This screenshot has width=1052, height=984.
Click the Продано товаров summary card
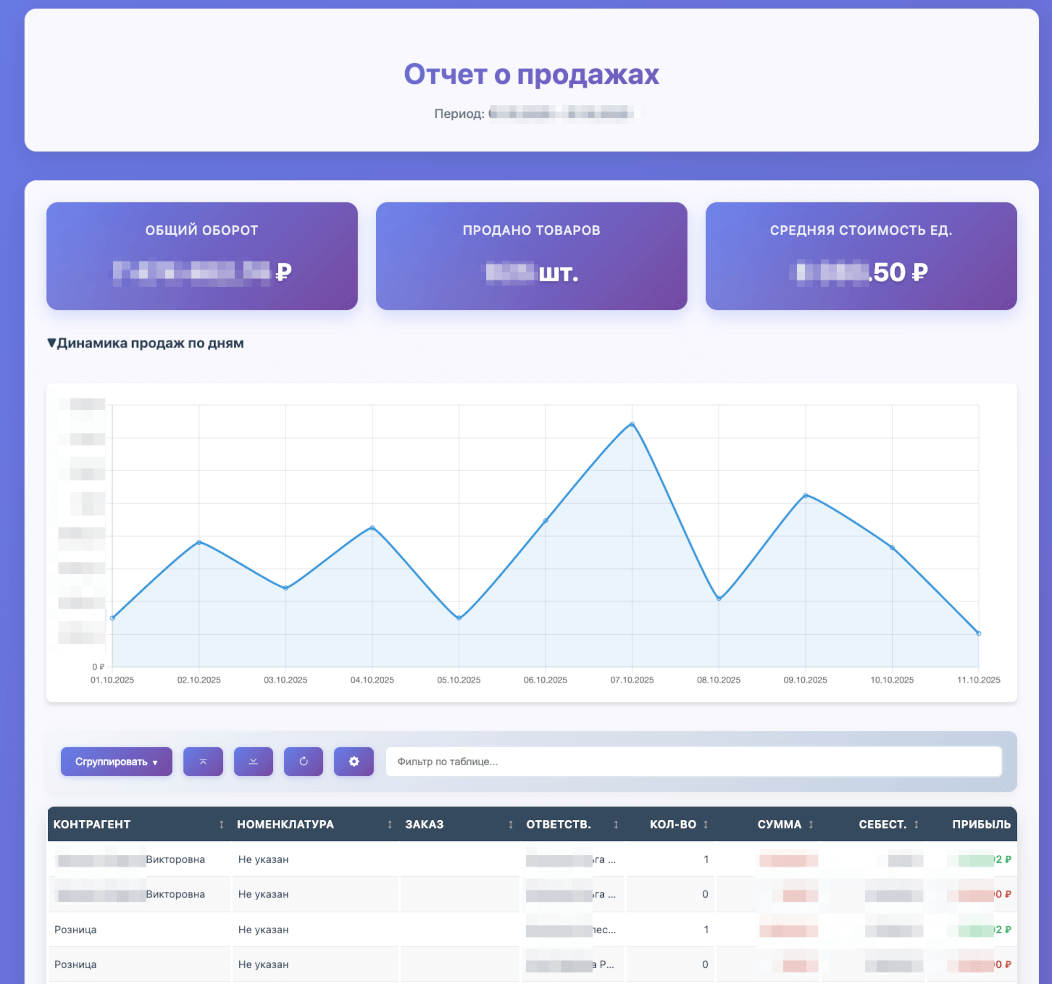point(531,256)
